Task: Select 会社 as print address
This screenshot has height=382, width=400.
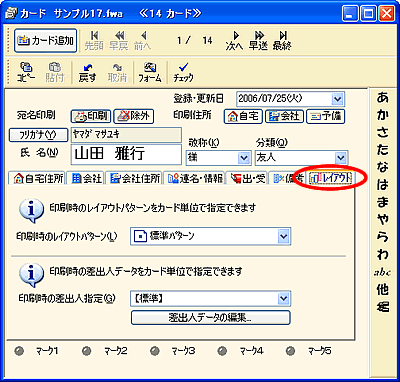Action: [x=285, y=116]
